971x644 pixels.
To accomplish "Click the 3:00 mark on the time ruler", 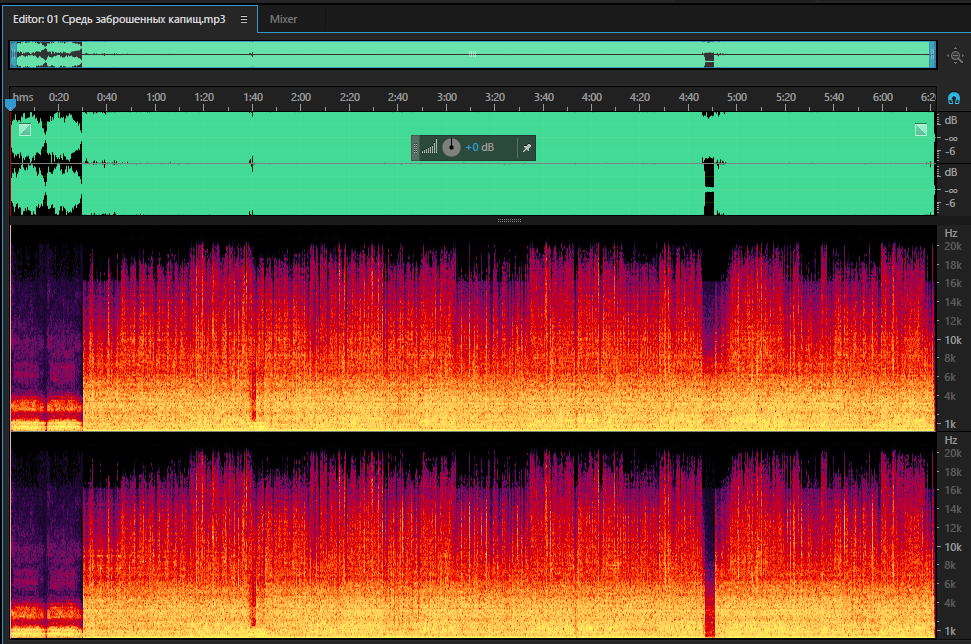I will [446, 97].
